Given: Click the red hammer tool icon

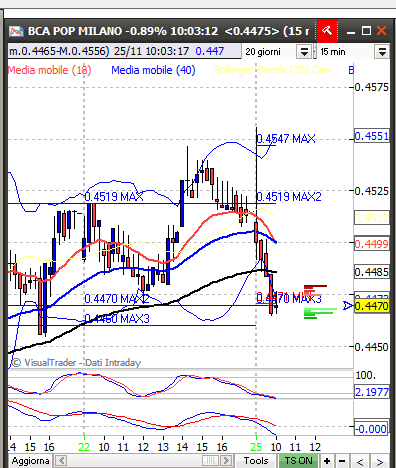Looking at the screenshot, I should click(327, 31).
